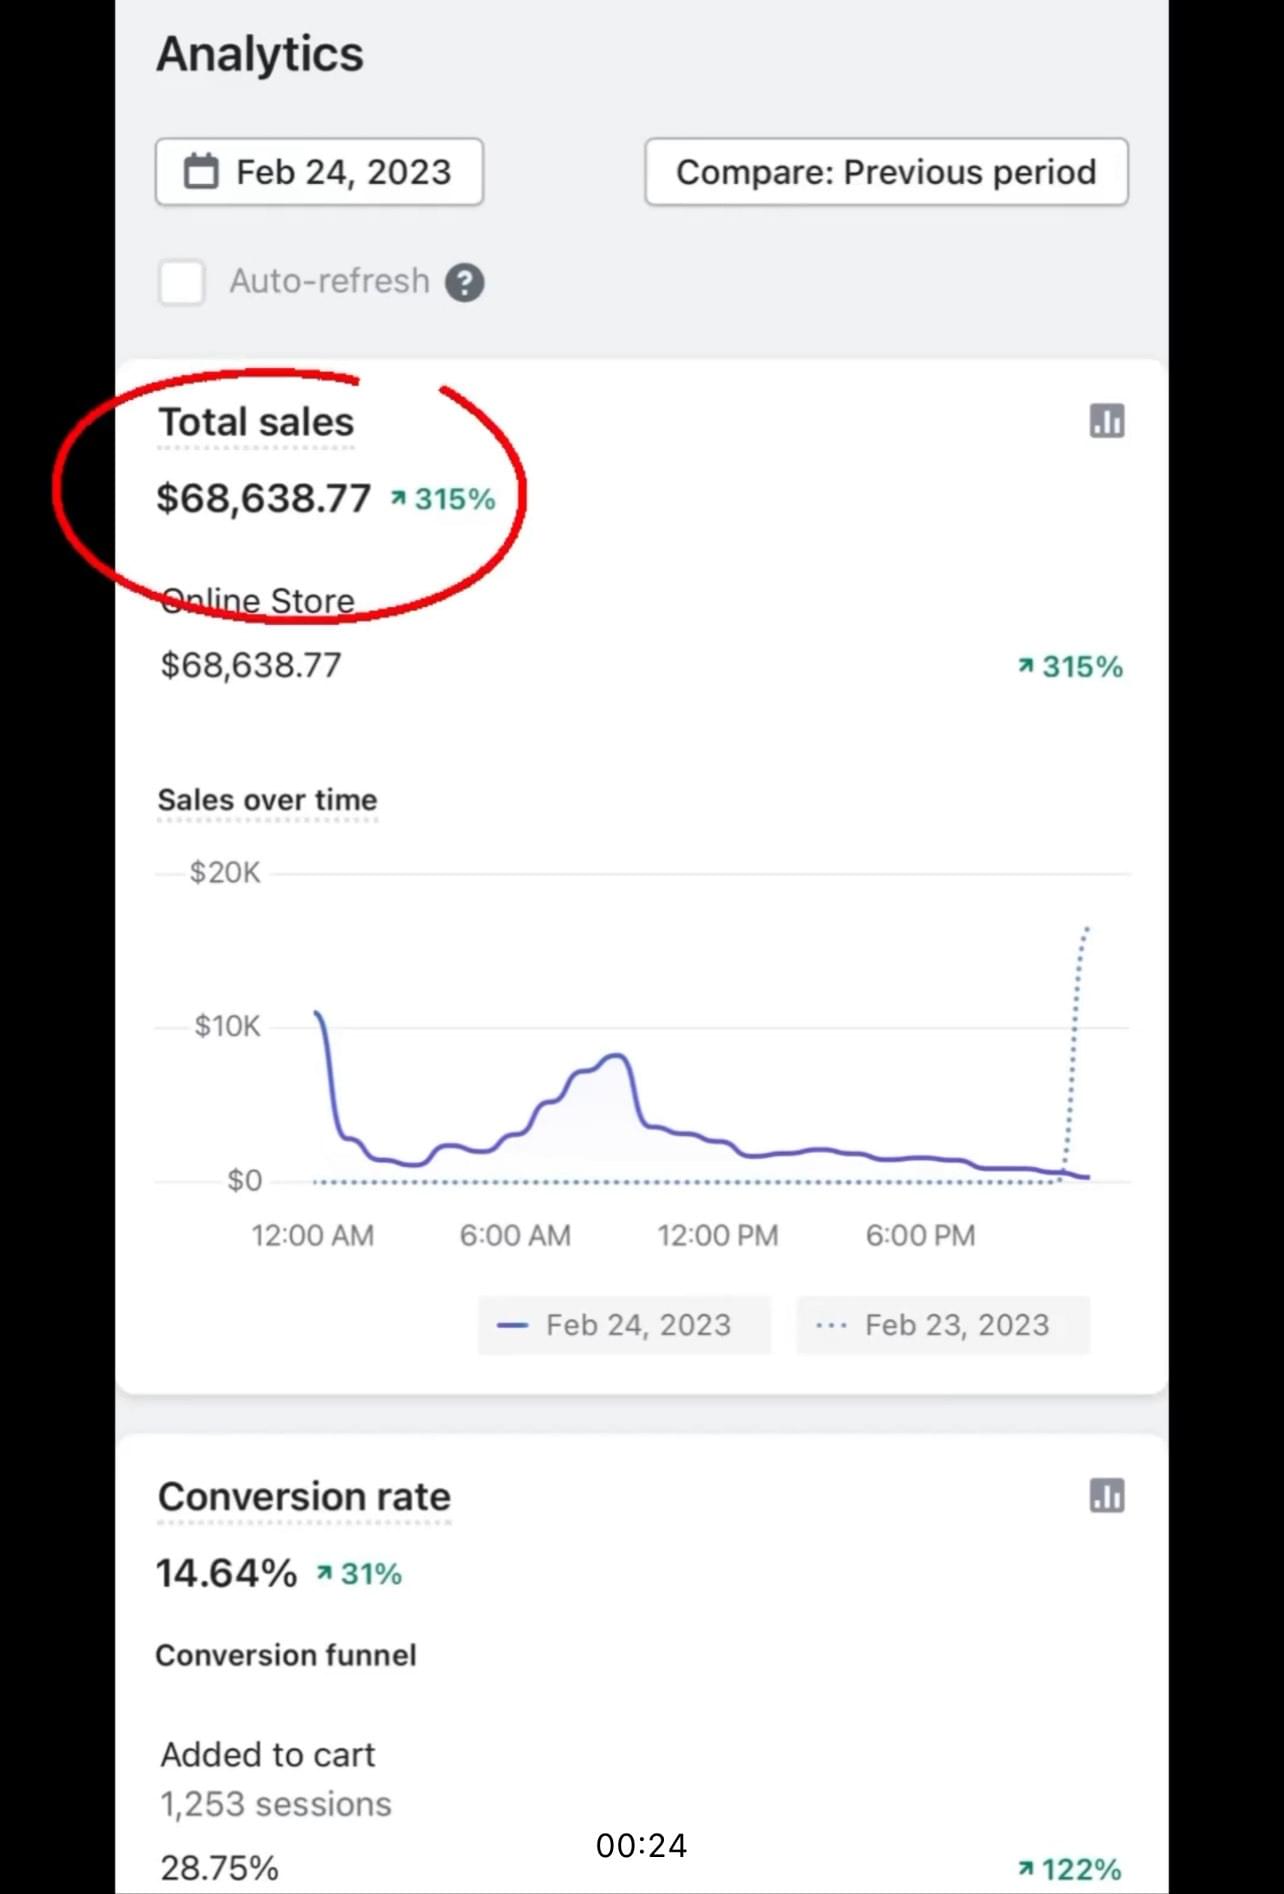
Task: Click the Online Store sales channel row
Action: coord(258,601)
